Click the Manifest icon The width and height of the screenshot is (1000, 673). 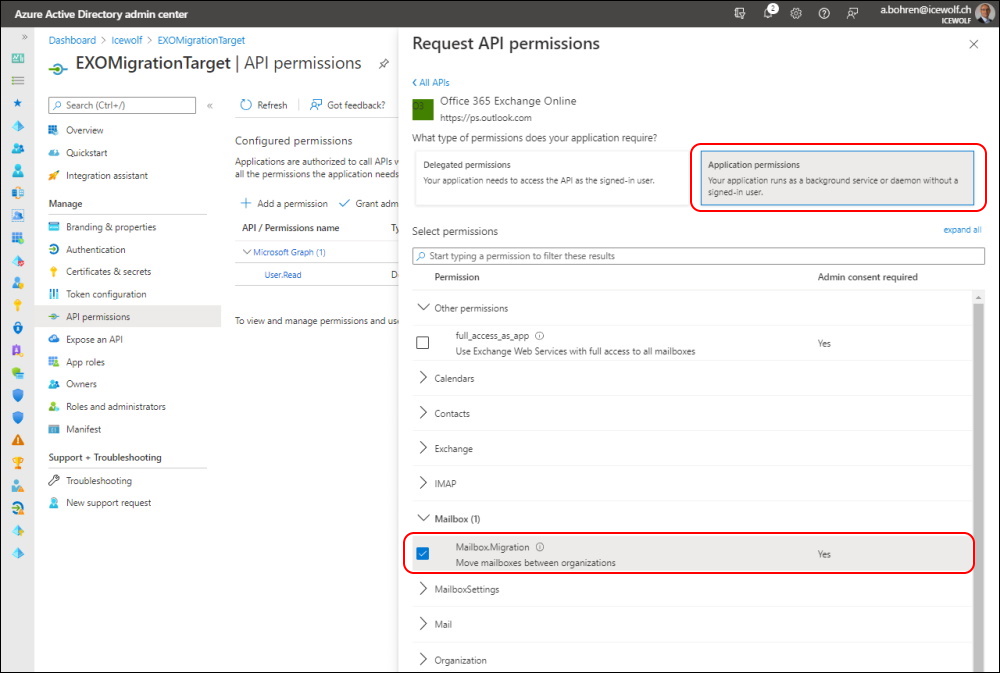[54, 429]
